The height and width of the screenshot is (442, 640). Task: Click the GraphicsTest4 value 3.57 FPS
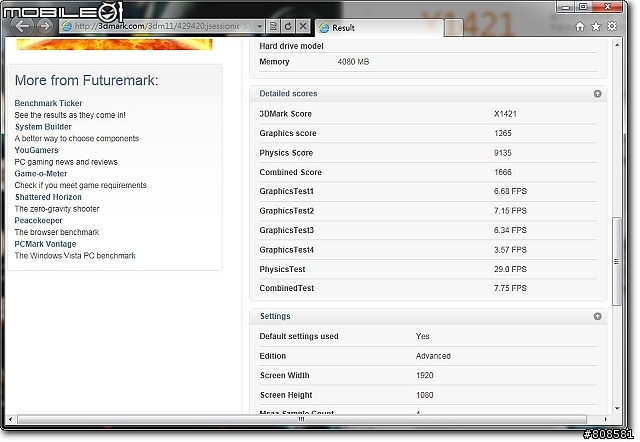pos(510,250)
